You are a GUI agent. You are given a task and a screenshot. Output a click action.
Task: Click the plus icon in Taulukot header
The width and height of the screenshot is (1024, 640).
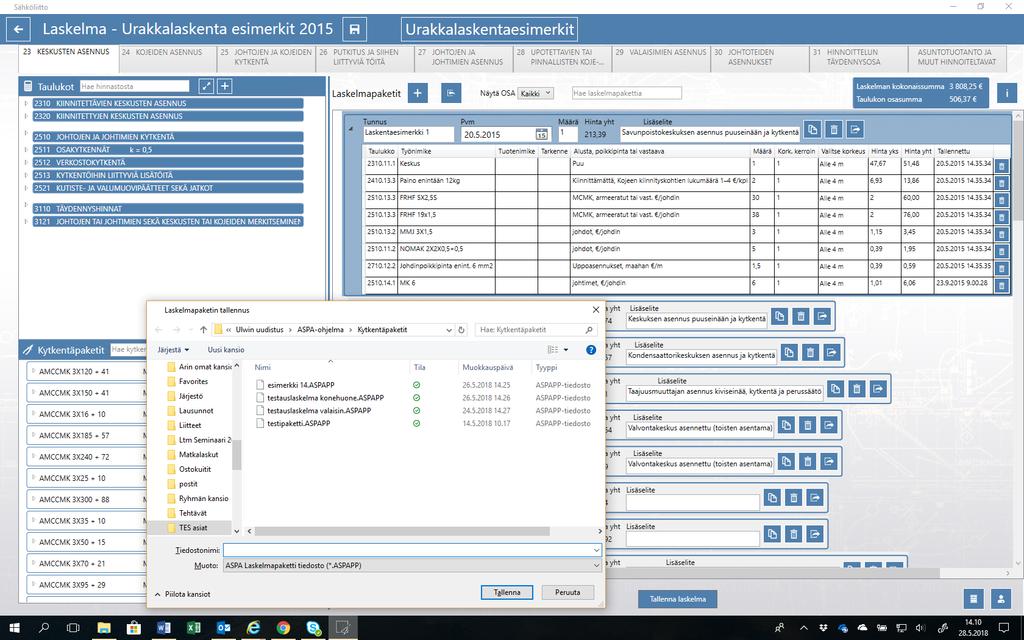[x=225, y=86]
